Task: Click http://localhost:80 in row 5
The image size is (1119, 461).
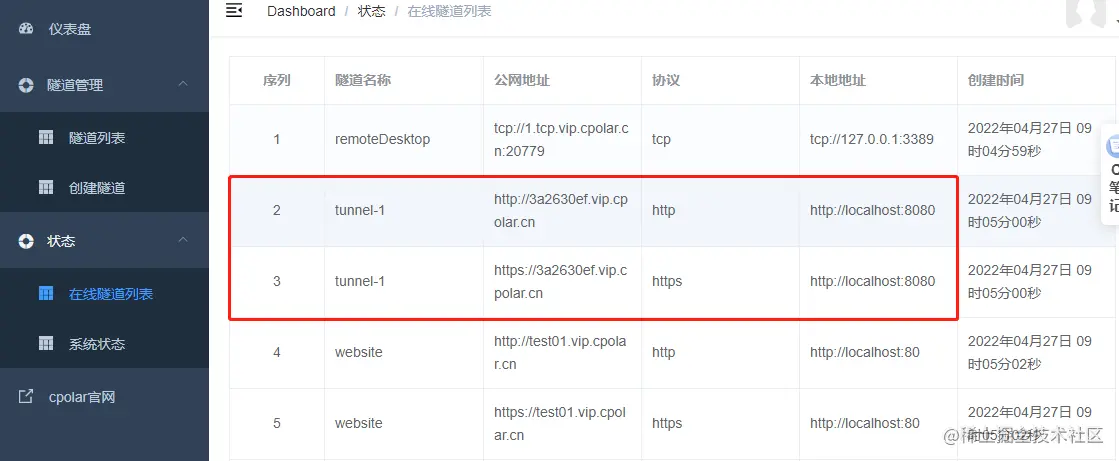Action: [865, 423]
